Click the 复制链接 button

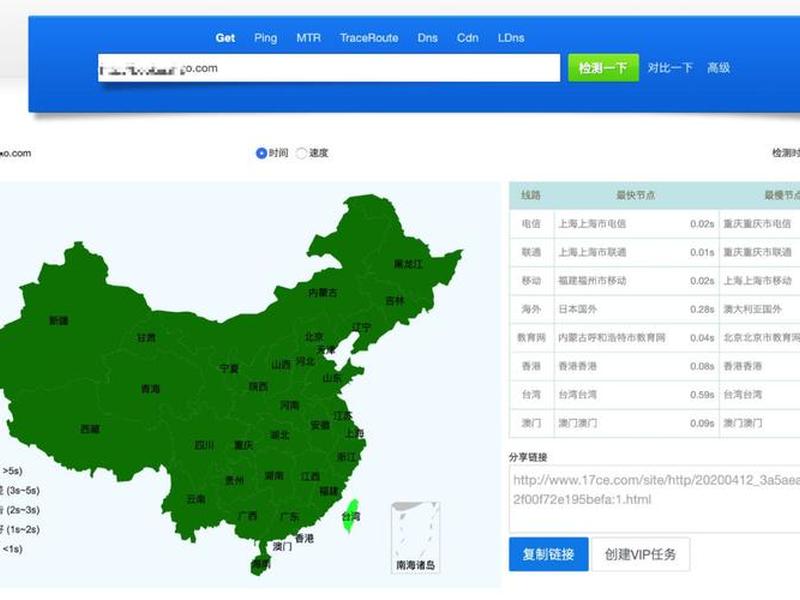(548, 554)
